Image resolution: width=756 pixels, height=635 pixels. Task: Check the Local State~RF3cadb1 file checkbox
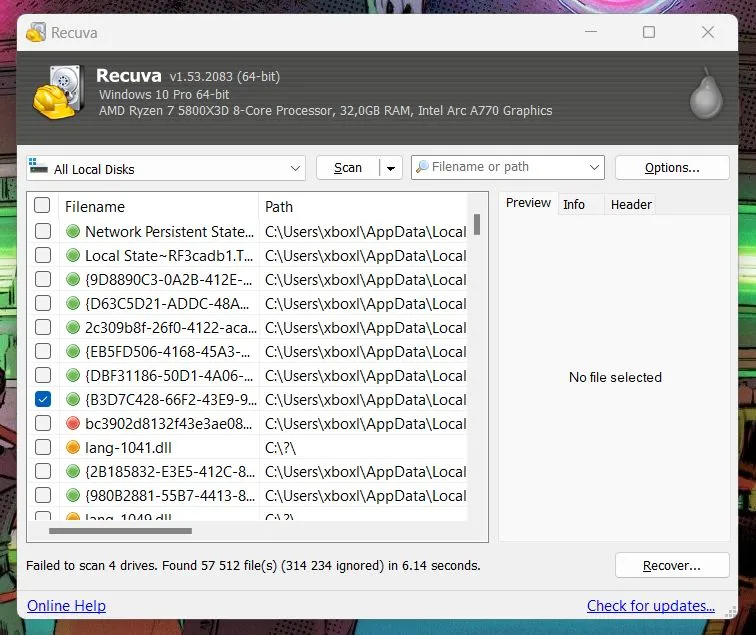point(43,256)
